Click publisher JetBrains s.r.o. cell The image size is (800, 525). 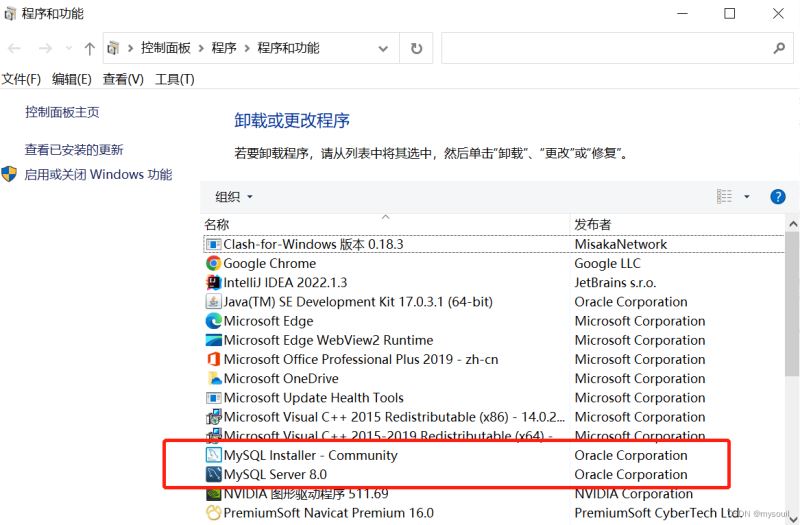pos(615,283)
